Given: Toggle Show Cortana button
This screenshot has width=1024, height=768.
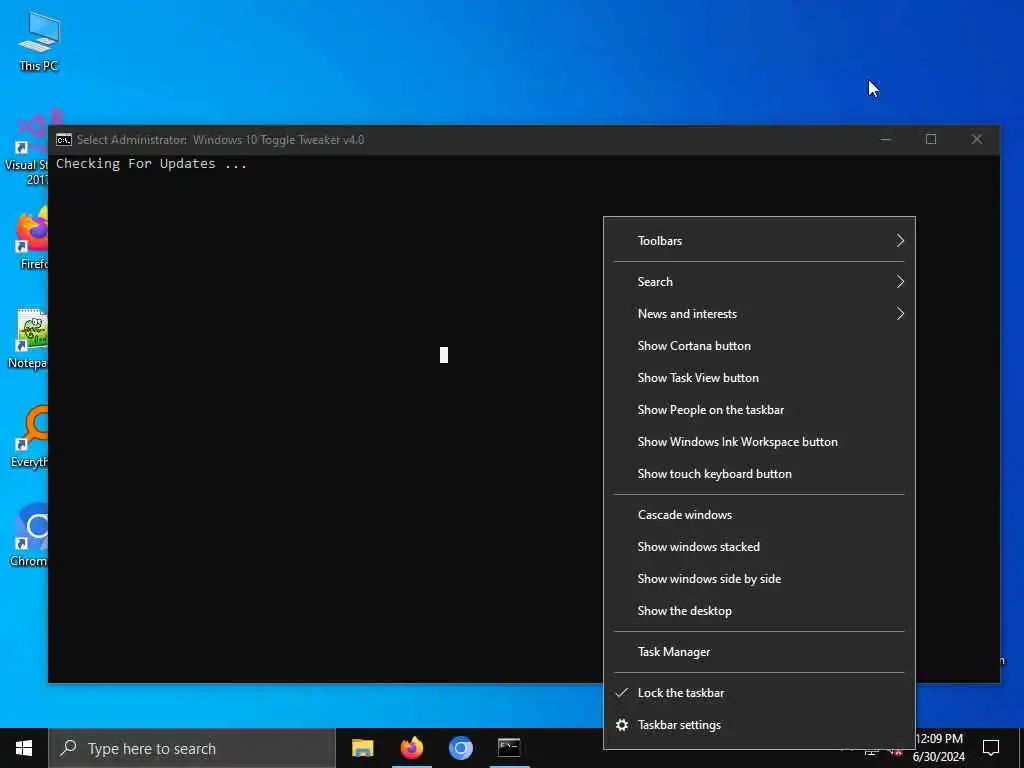Looking at the screenshot, I should click(x=759, y=346).
